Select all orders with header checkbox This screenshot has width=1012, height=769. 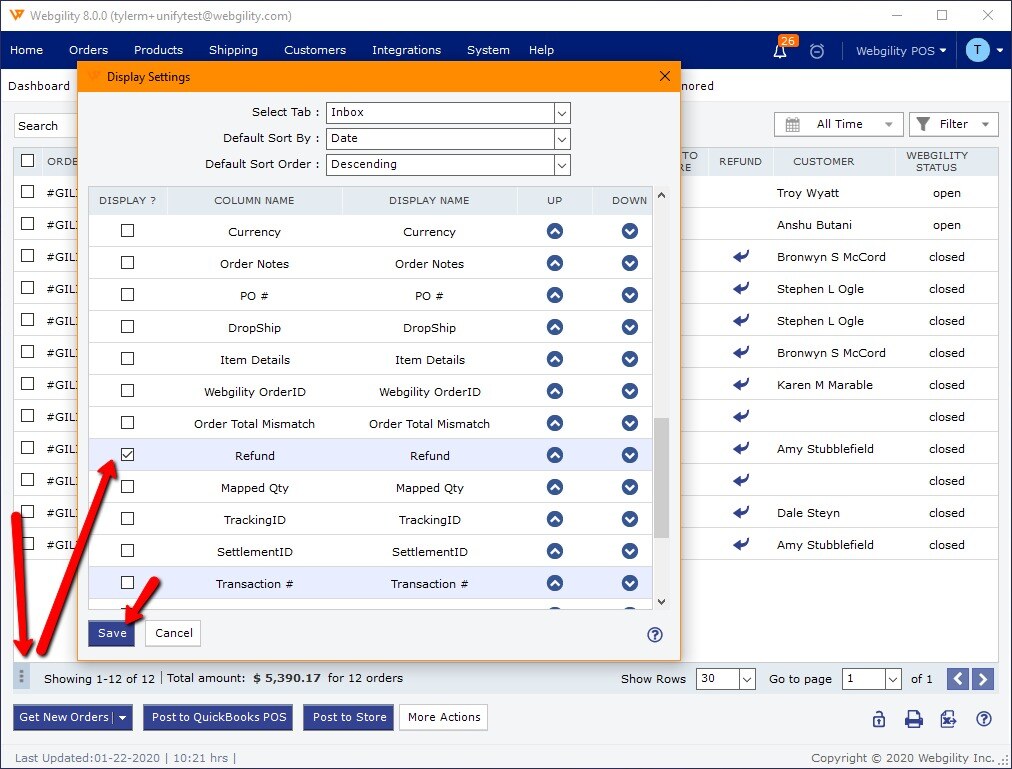[27, 160]
